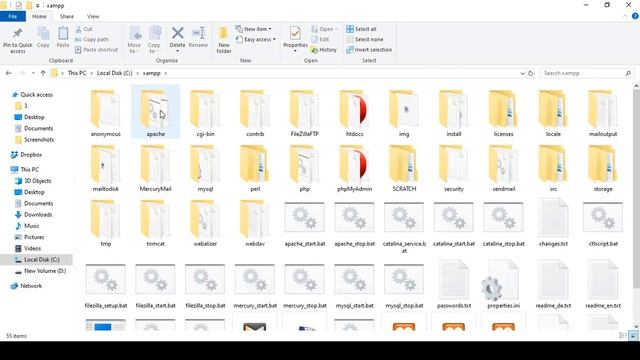Click the Rename ribbon icon
Viewport: 640px width, 360px height.
[x=198, y=33]
